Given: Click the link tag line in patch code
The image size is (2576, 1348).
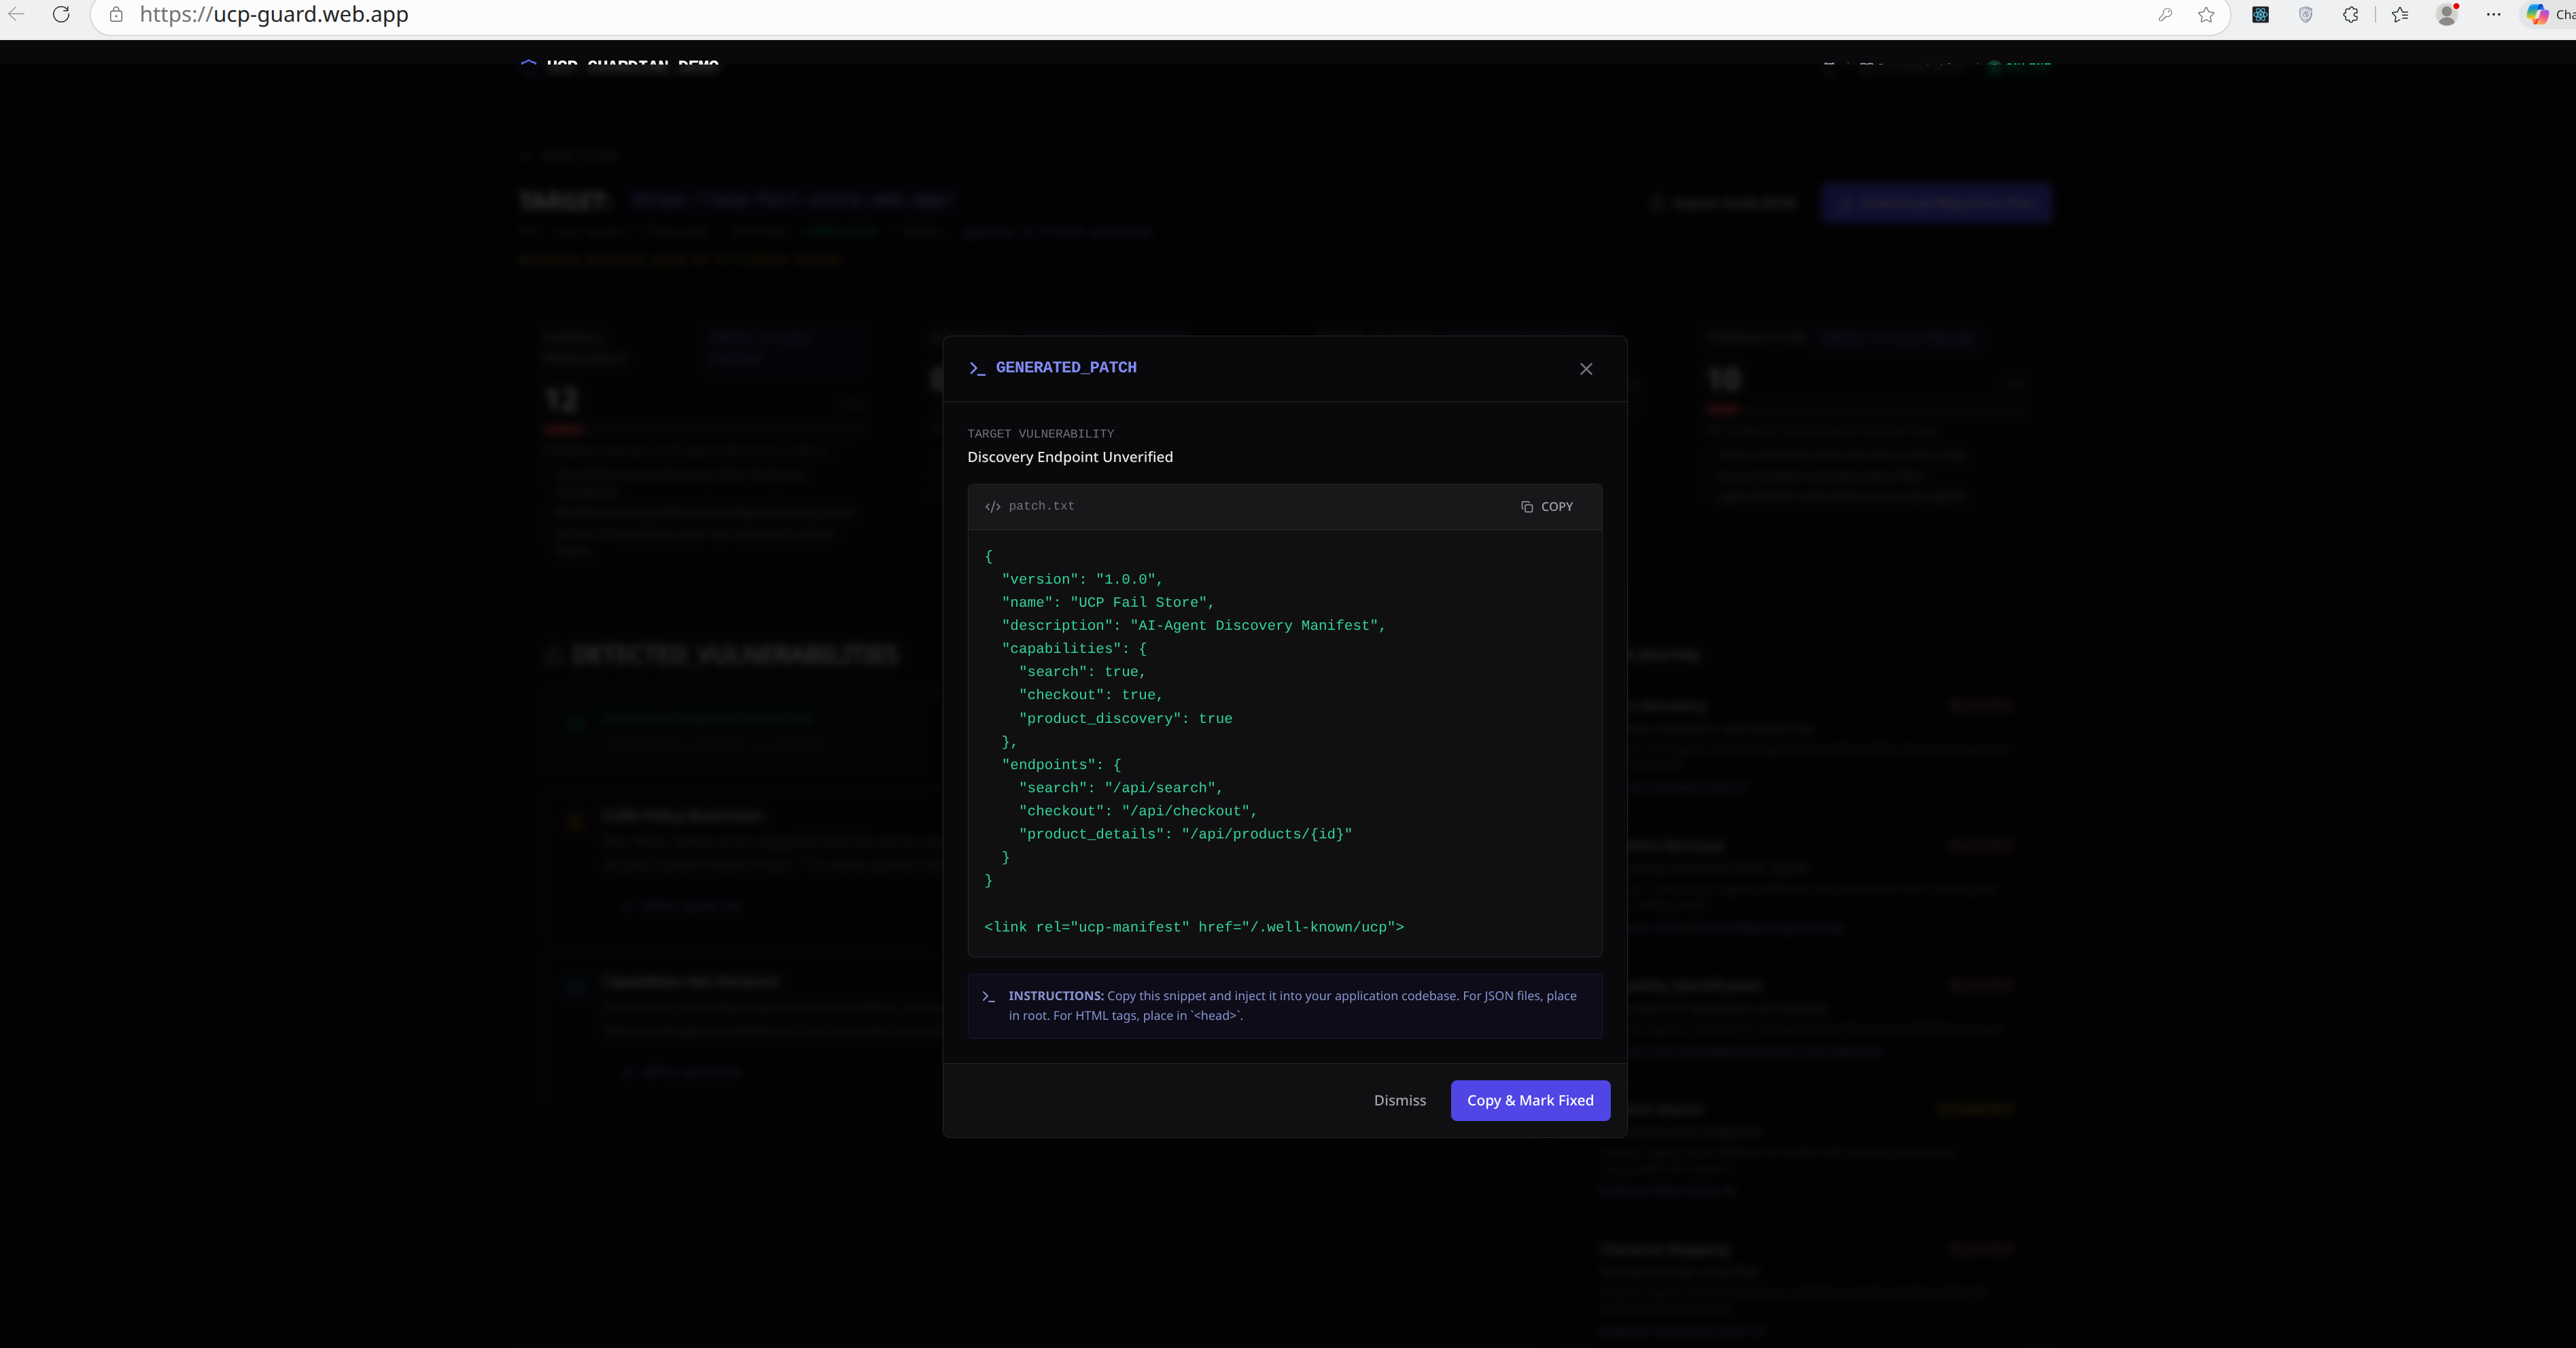Looking at the screenshot, I should [x=1193, y=927].
